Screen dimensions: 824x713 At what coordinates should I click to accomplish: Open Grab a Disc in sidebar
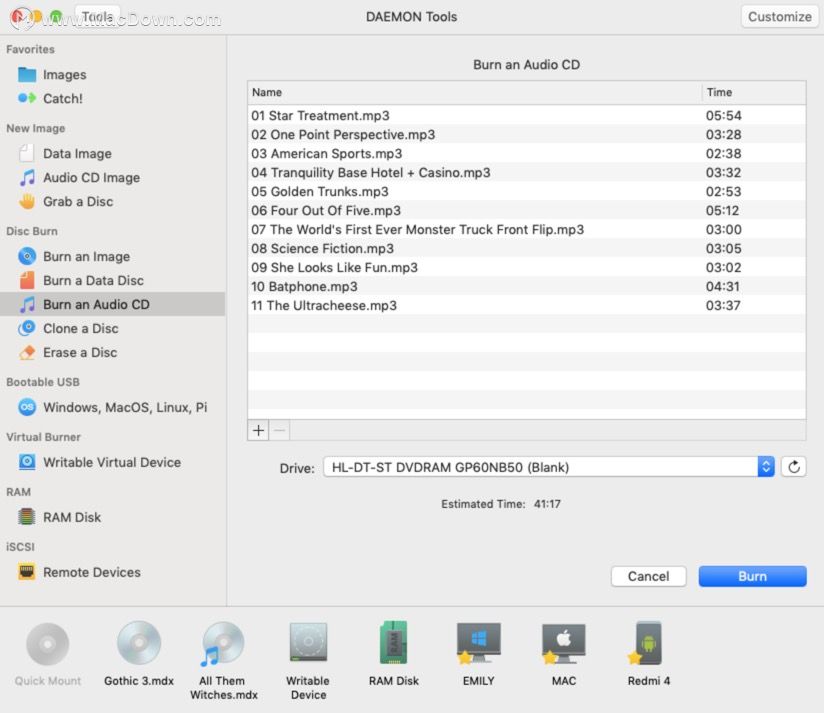[78, 201]
